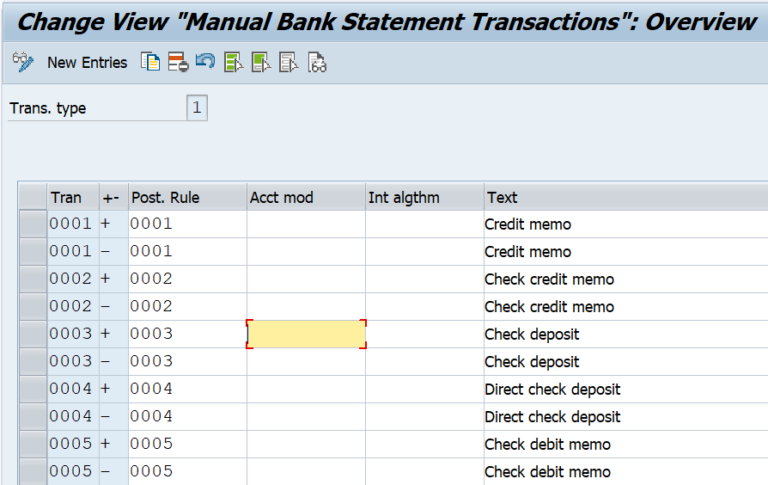
Task: Click Check debit memo text in − row
Action: (547, 472)
